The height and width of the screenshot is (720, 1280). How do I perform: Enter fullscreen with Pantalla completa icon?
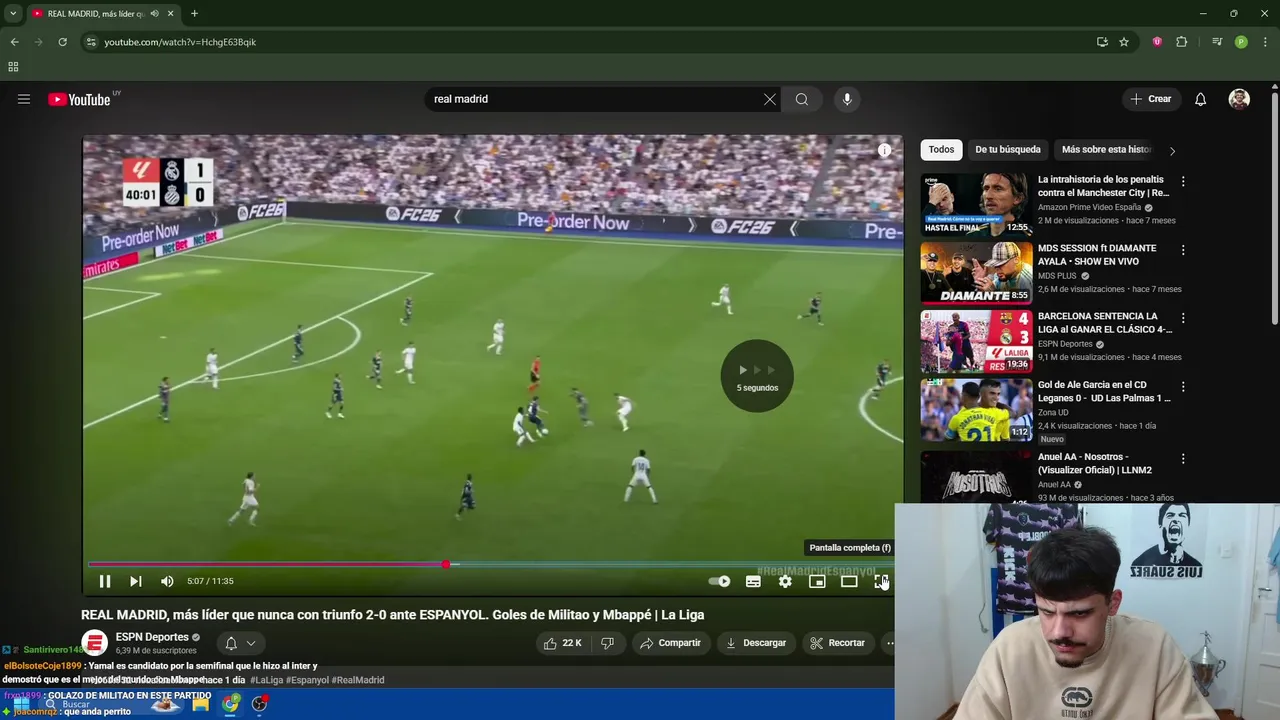[x=881, y=581]
